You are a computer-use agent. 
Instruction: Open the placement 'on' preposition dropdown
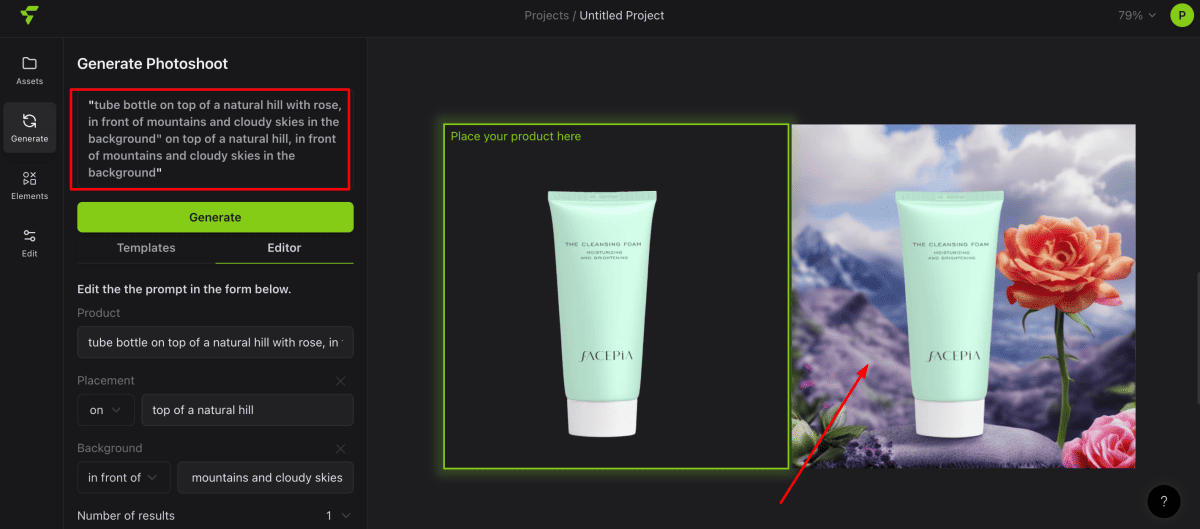click(105, 410)
